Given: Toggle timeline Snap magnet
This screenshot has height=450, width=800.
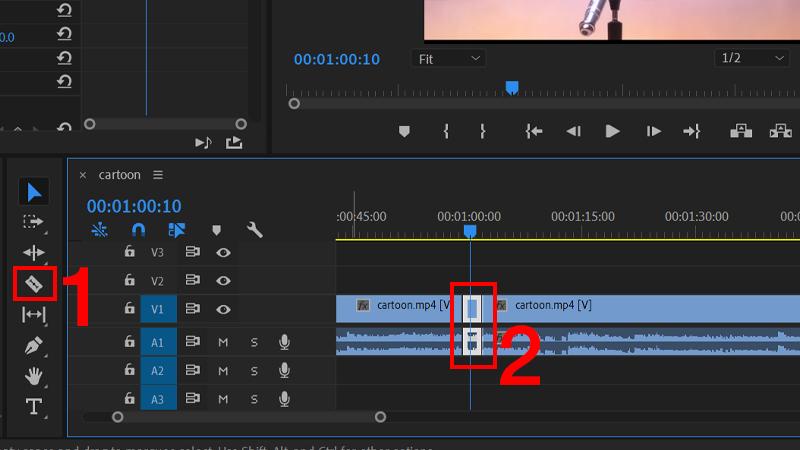Looking at the screenshot, I should point(138,230).
